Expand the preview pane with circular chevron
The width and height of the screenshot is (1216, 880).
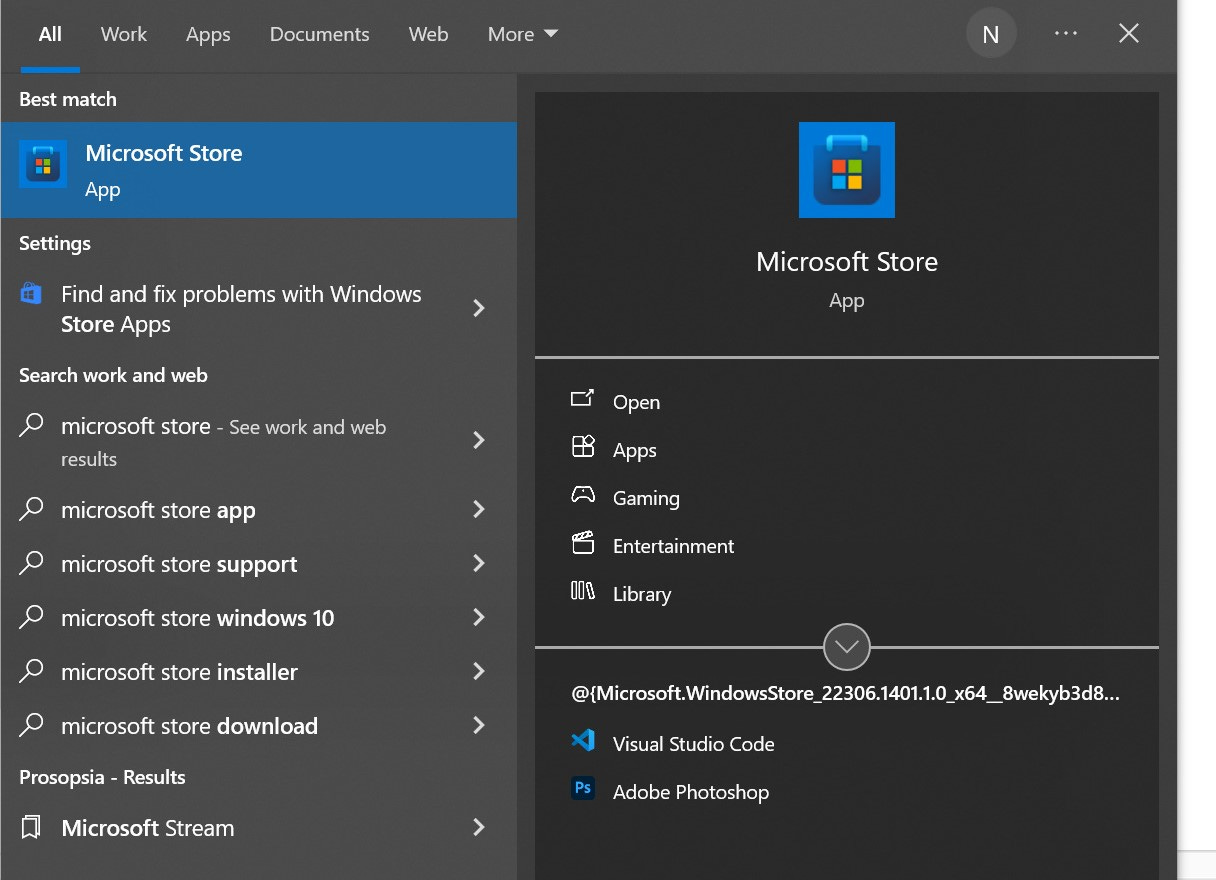(847, 648)
